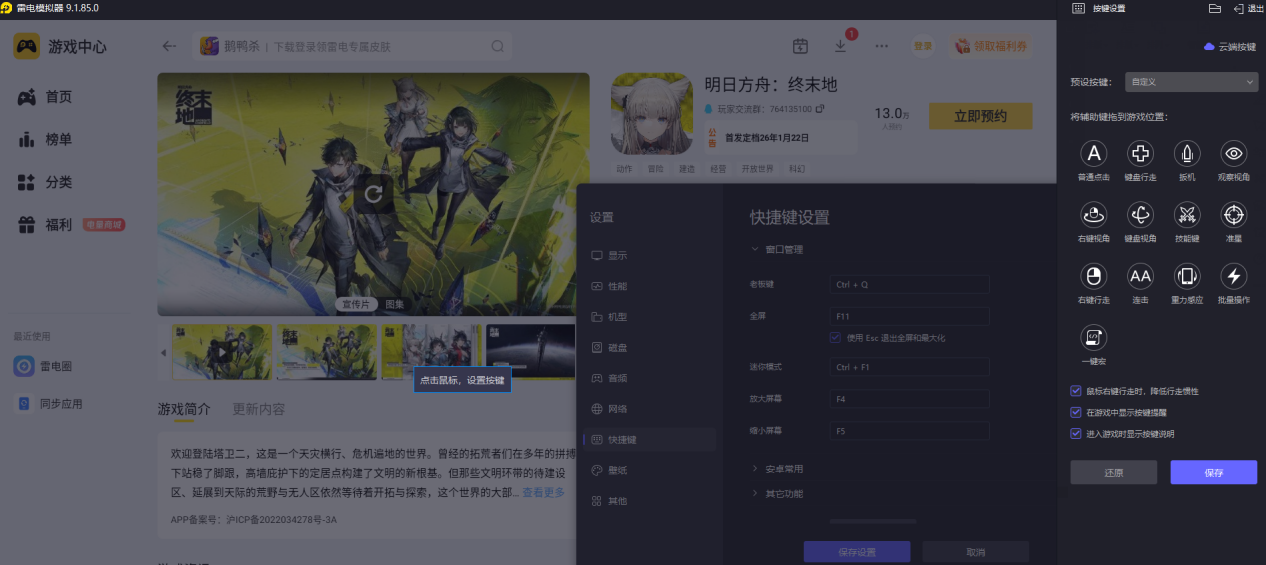Go to 福利 in game center sidebar

pos(46,225)
